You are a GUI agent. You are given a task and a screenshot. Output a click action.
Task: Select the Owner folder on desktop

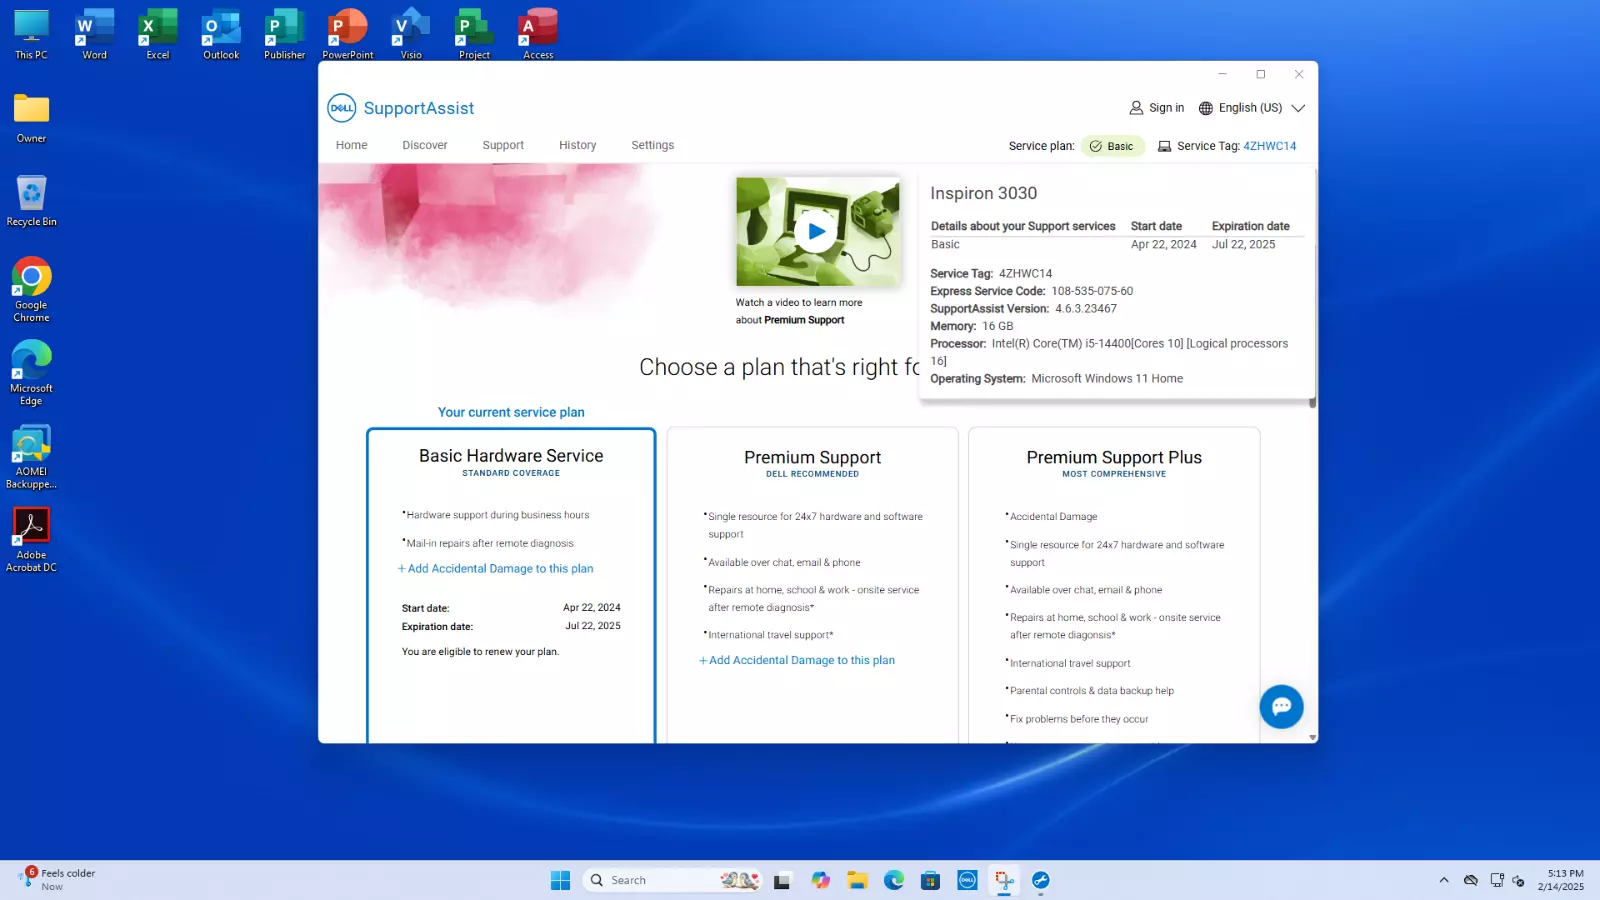click(x=31, y=118)
